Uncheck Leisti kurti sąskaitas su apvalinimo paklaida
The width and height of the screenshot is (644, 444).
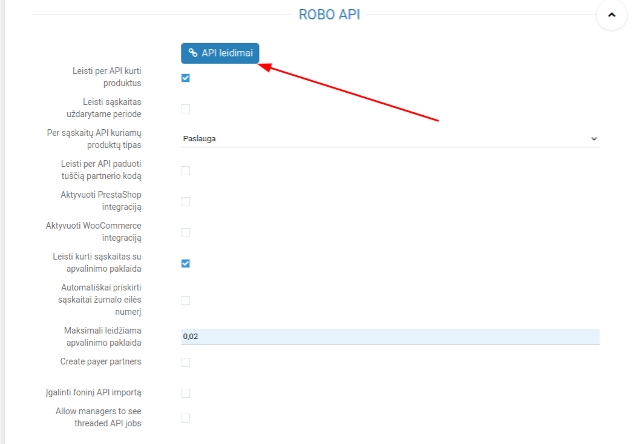pyautogui.click(x=186, y=263)
